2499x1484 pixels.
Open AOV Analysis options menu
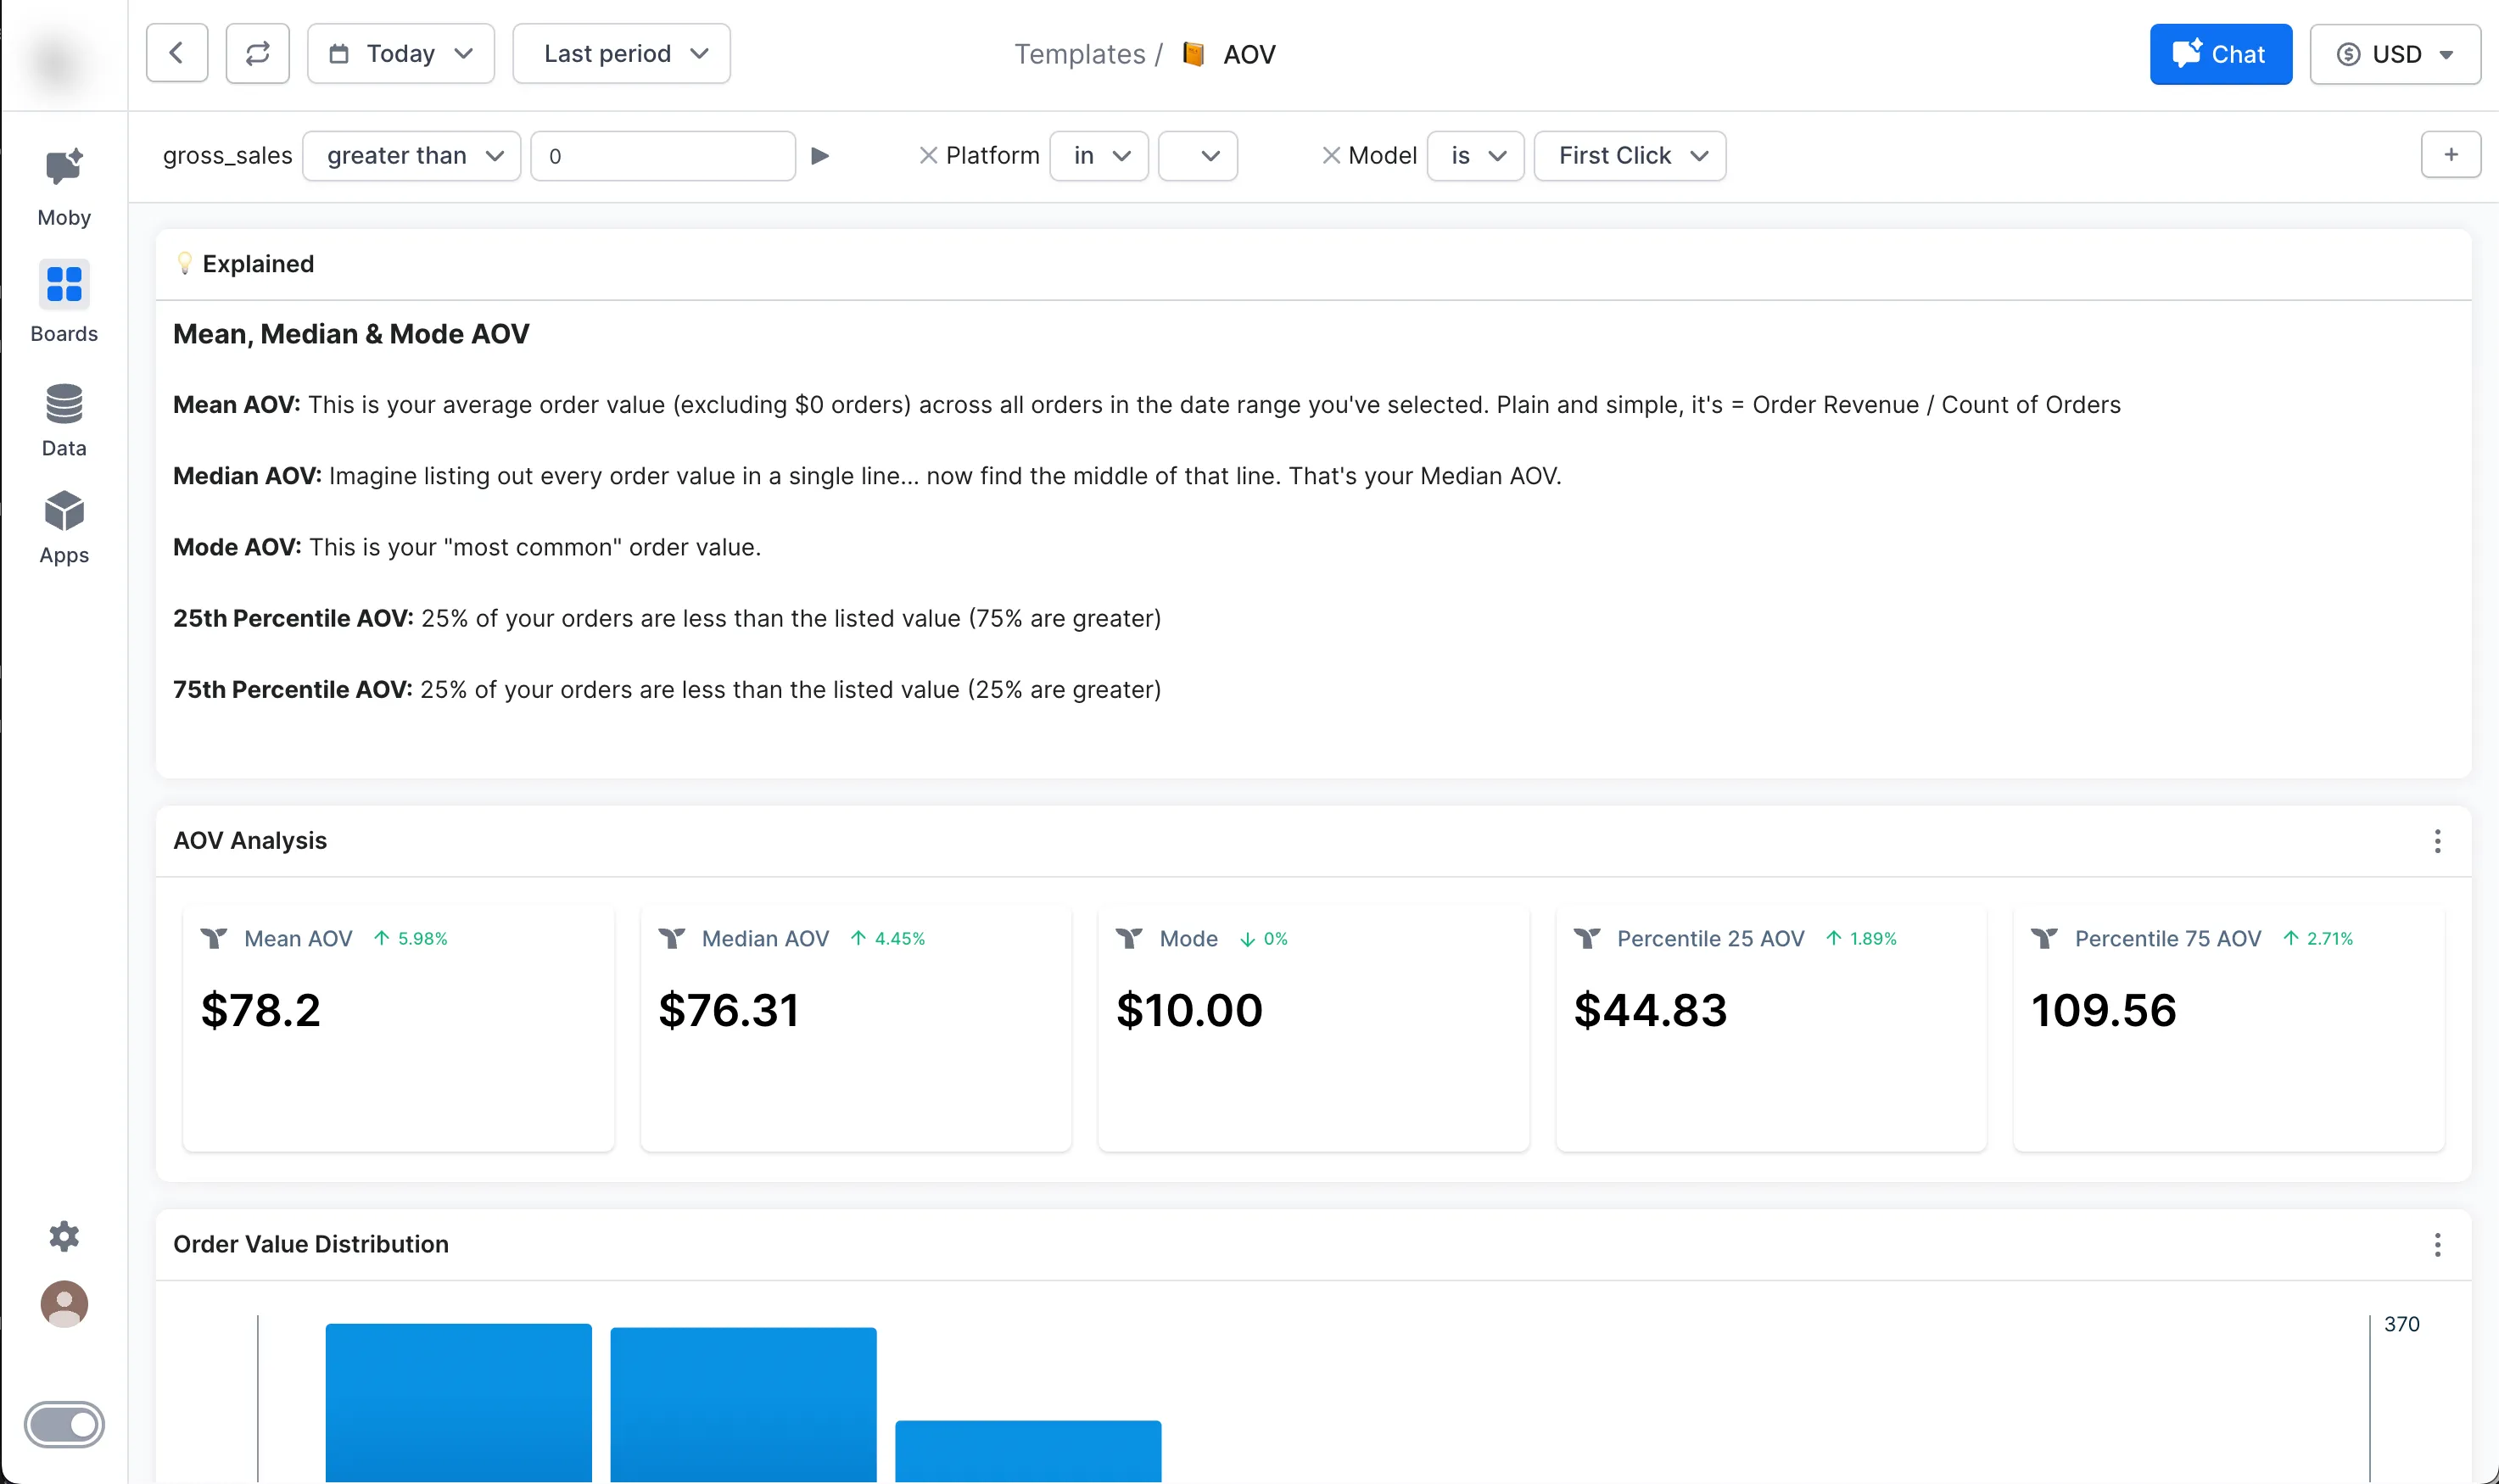(x=2437, y=841)
